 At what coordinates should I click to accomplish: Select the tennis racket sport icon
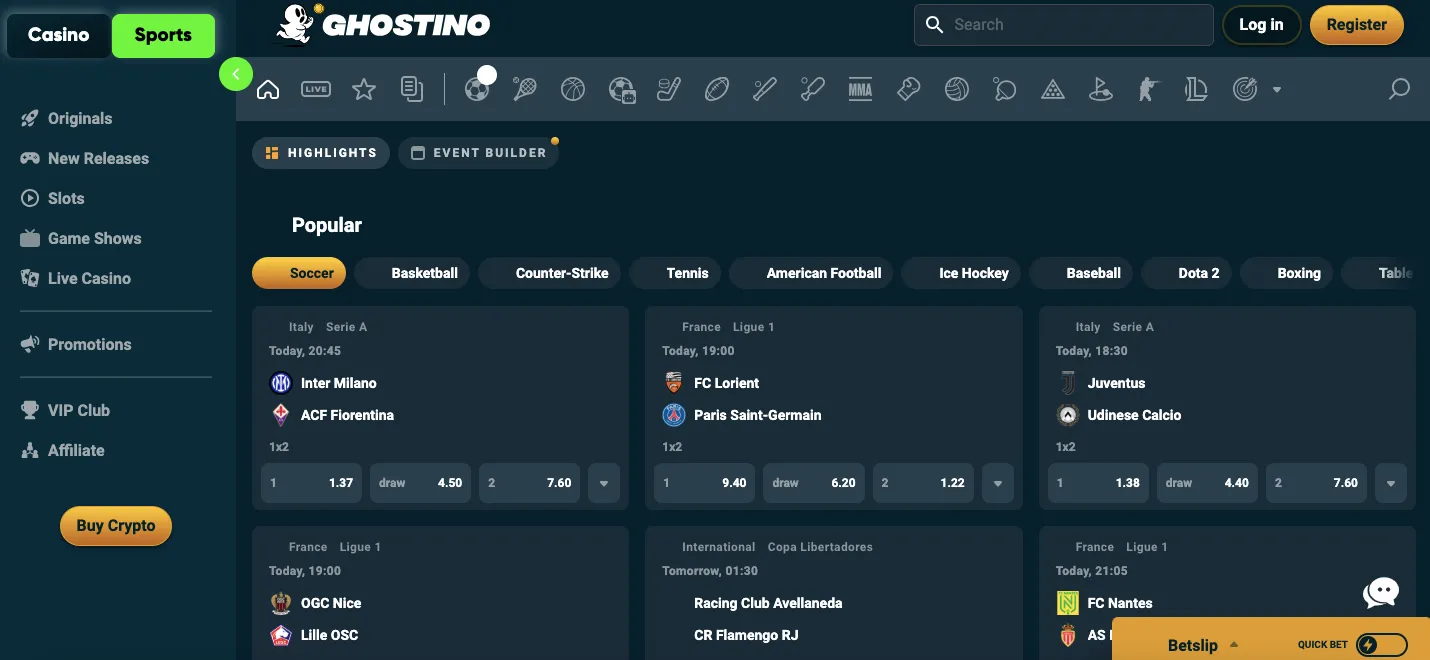(x=525, y=90)
